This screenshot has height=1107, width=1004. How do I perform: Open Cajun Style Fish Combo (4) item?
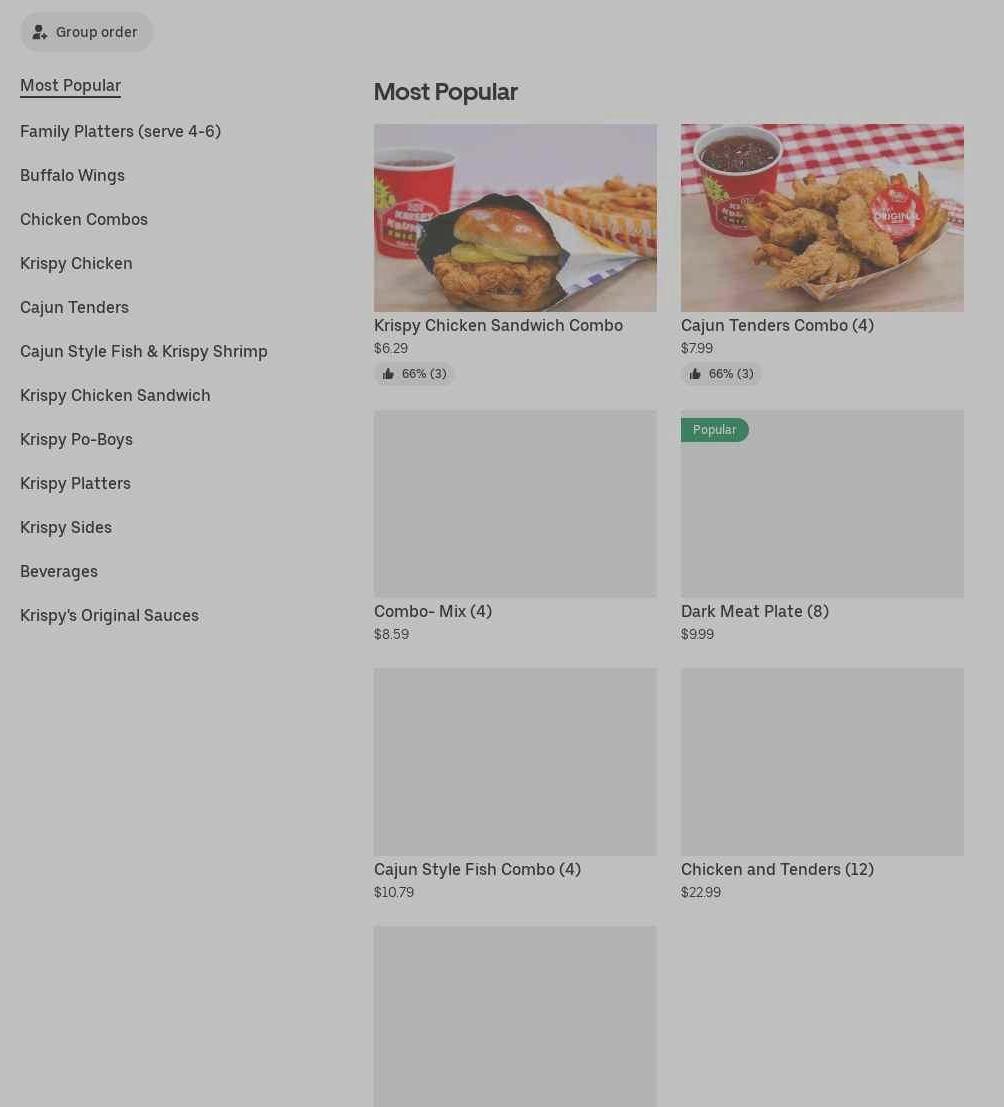coord(515,784)
